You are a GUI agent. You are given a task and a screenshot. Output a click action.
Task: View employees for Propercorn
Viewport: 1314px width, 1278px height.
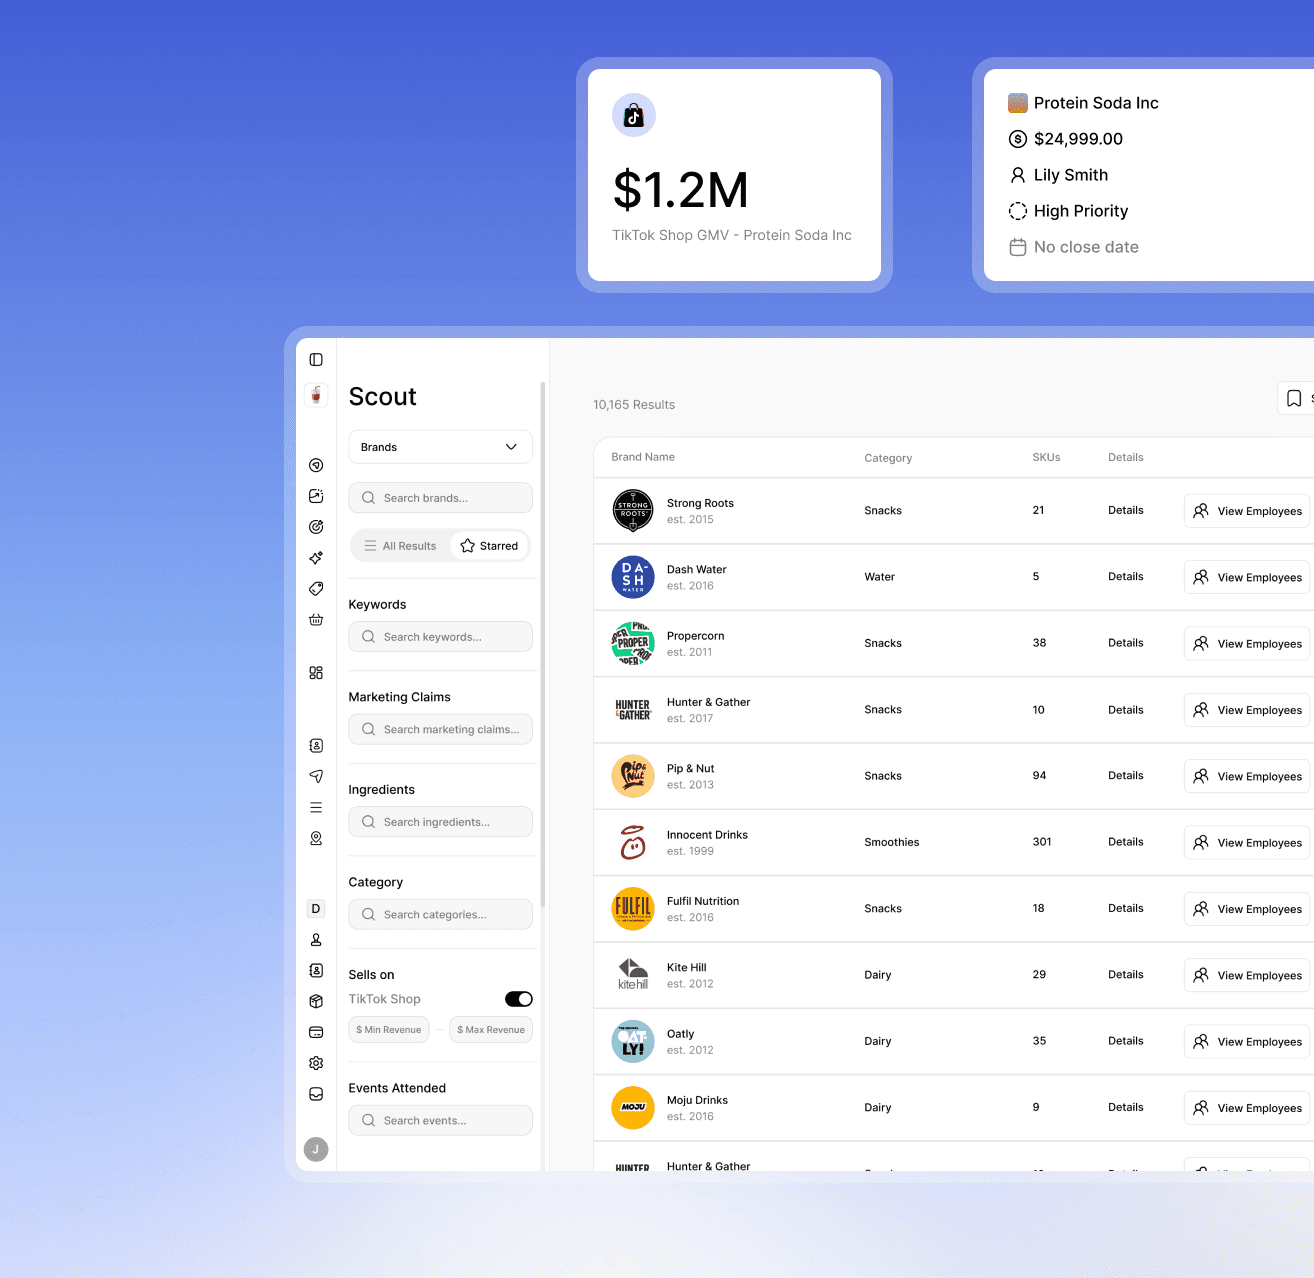1247,644
